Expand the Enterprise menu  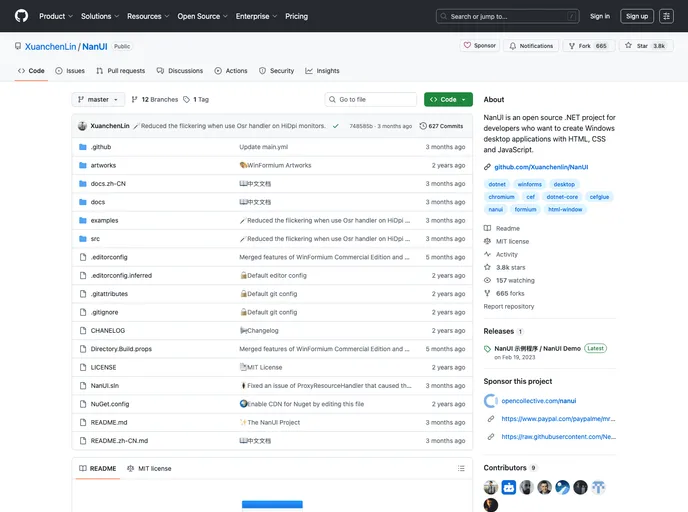(256, 16)
